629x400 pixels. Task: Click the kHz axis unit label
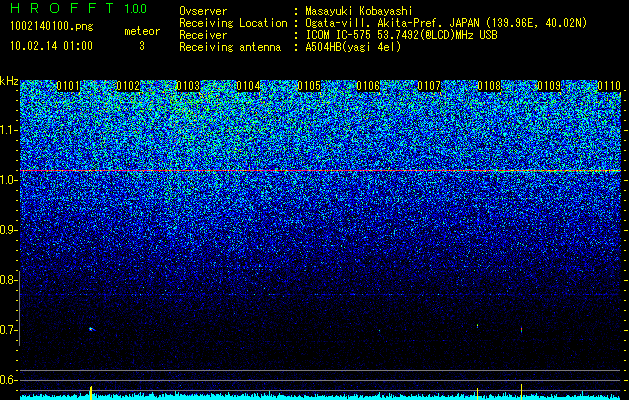click(x=9, y=81)
